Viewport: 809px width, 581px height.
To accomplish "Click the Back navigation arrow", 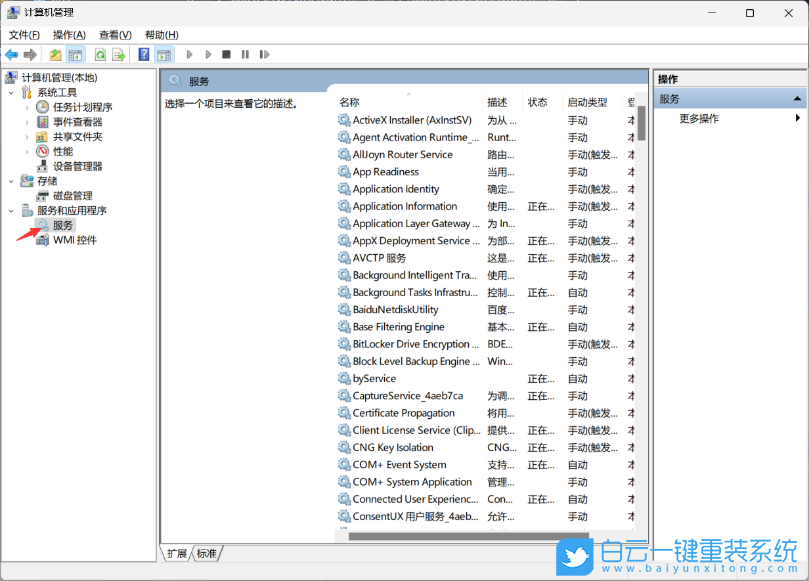I will [14, 55].
